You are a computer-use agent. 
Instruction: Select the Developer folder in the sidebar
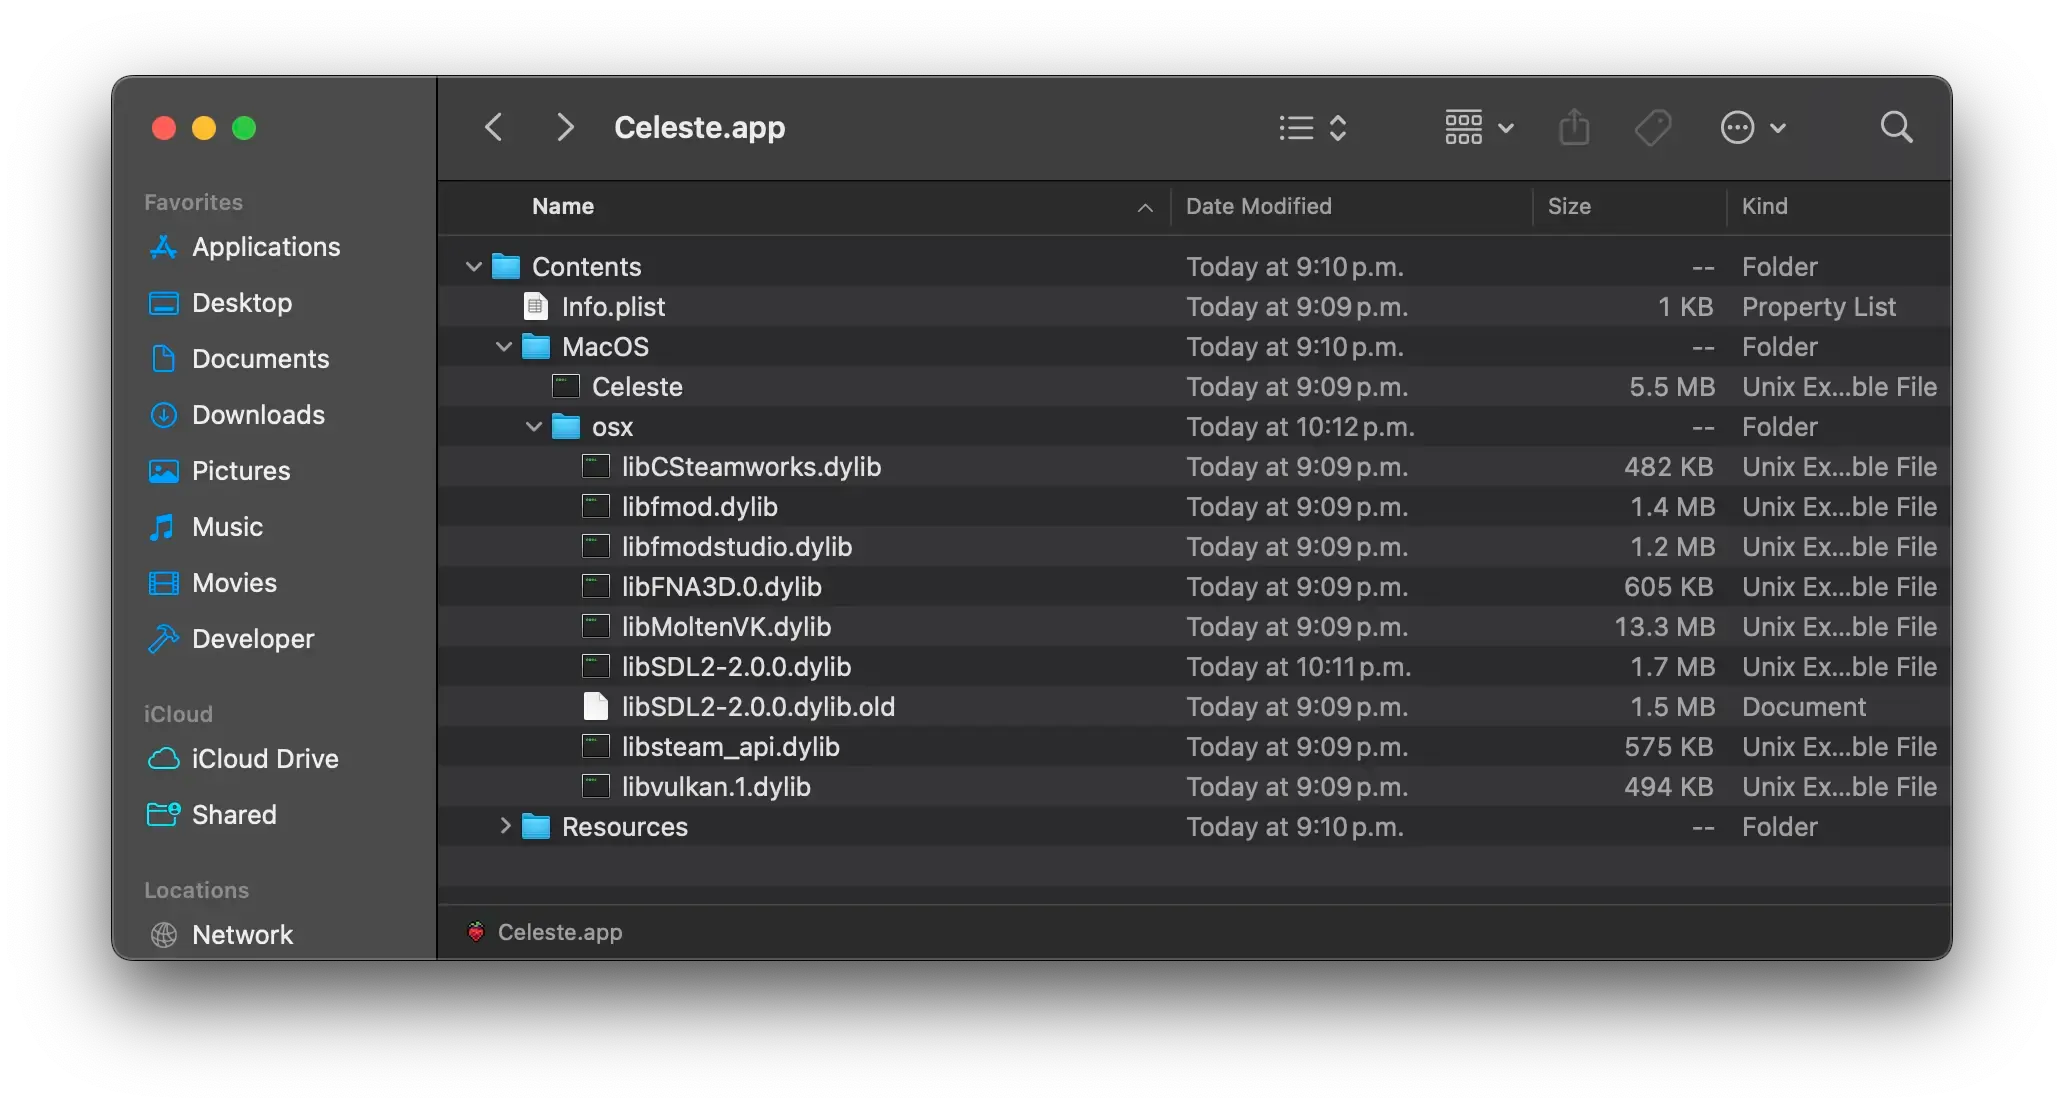tap(252, 639)
